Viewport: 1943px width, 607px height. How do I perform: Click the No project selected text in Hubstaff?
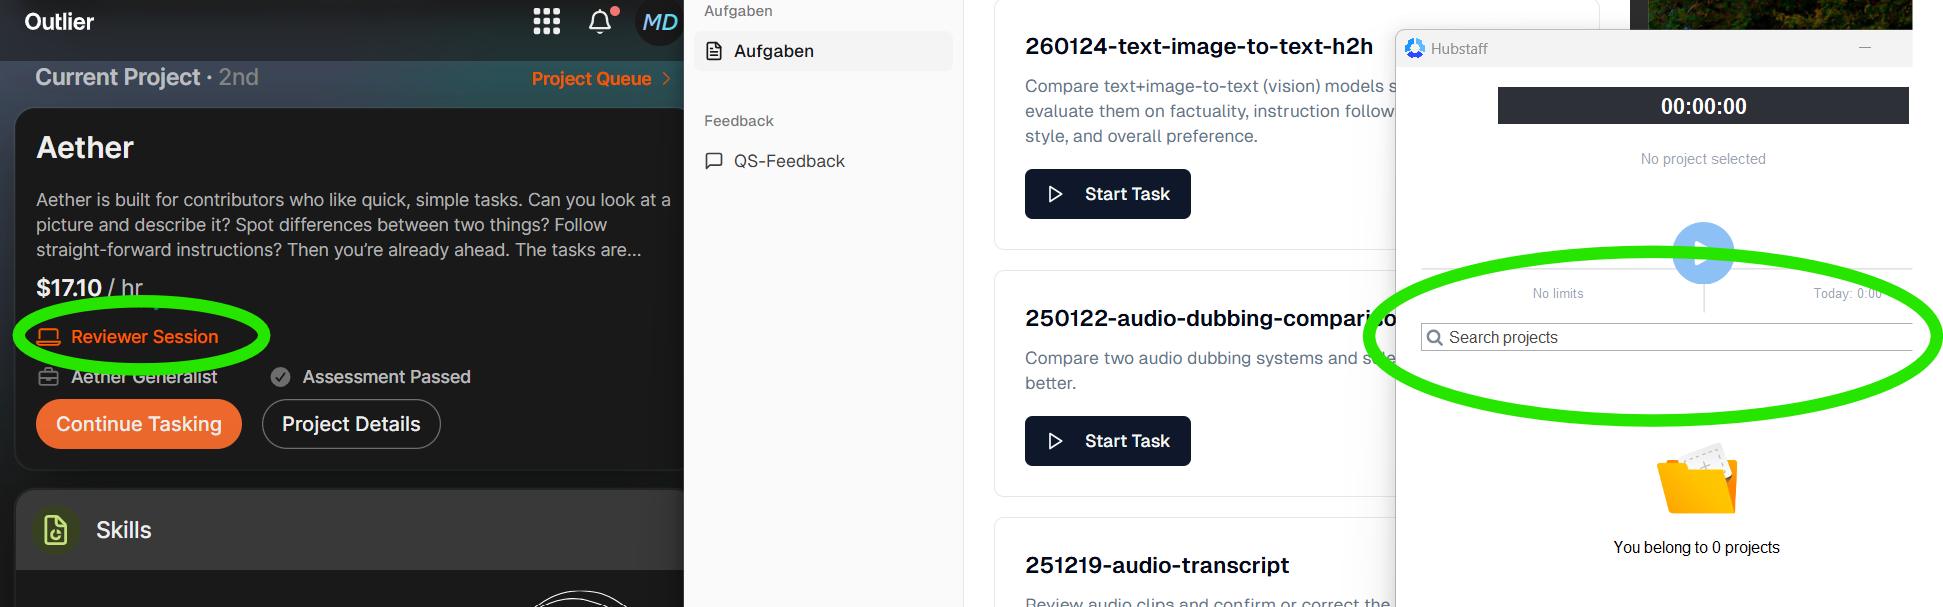(1703, 159)
